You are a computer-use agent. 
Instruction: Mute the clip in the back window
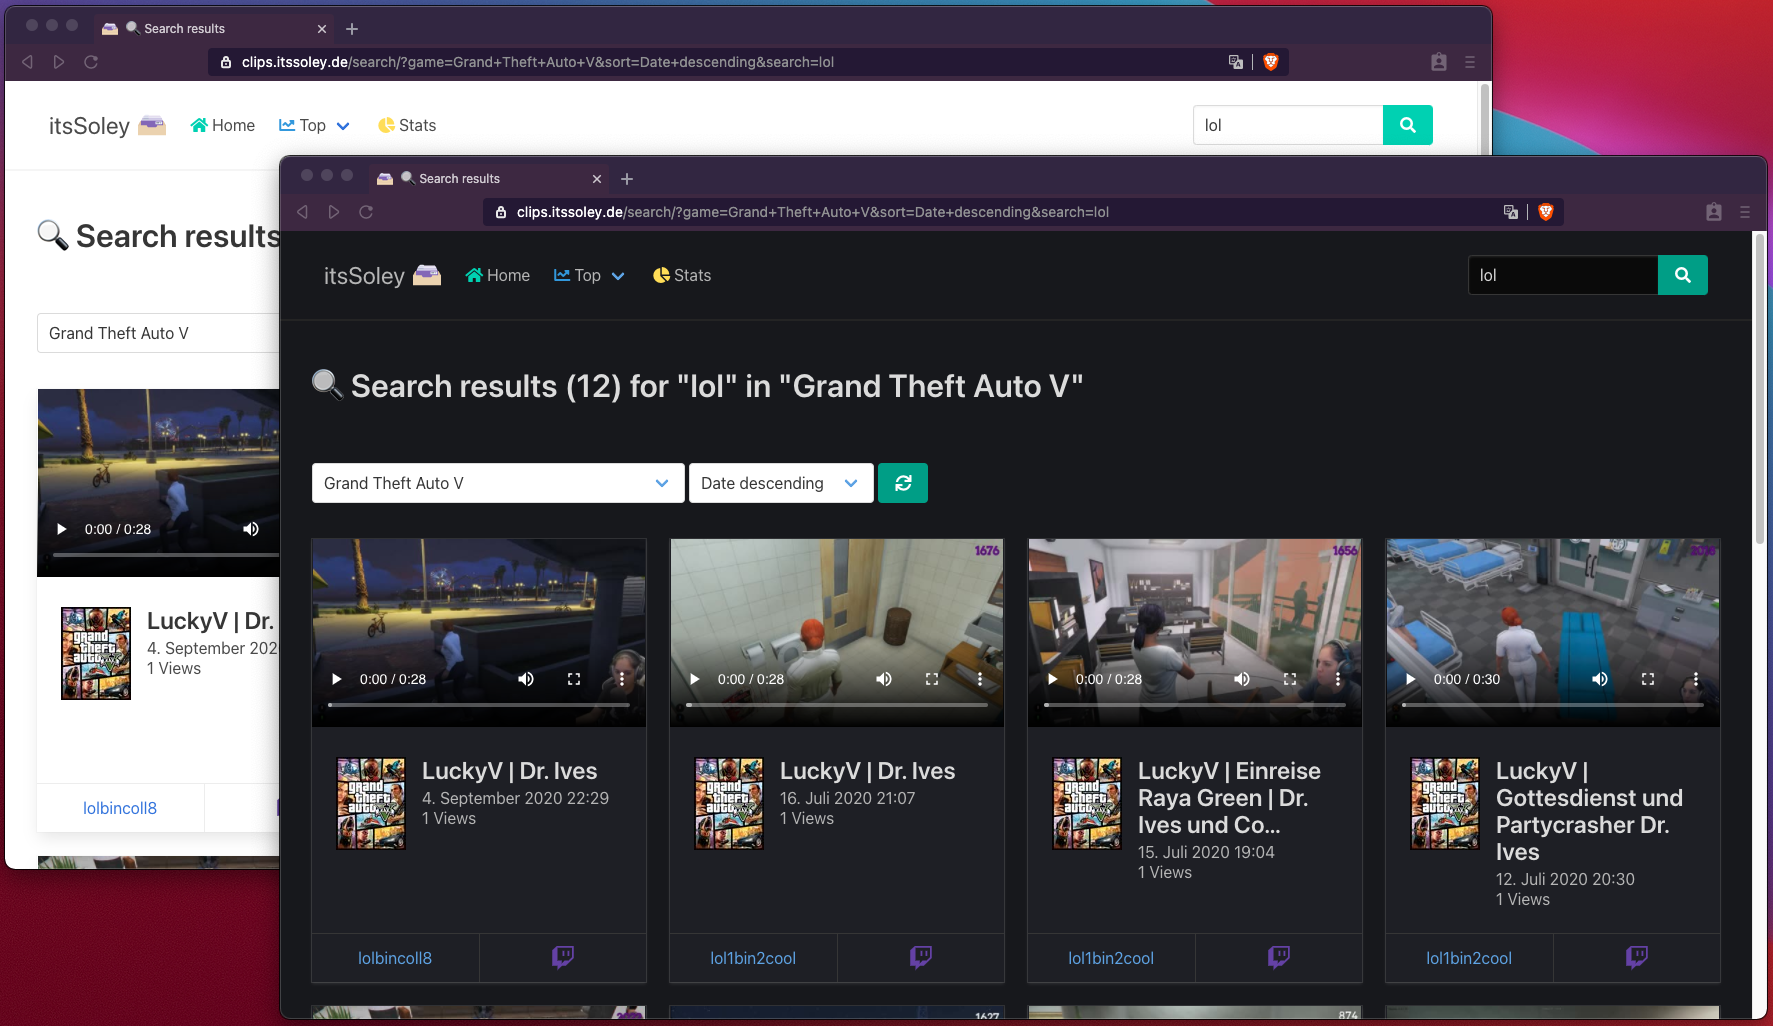[x=251, y=529]
